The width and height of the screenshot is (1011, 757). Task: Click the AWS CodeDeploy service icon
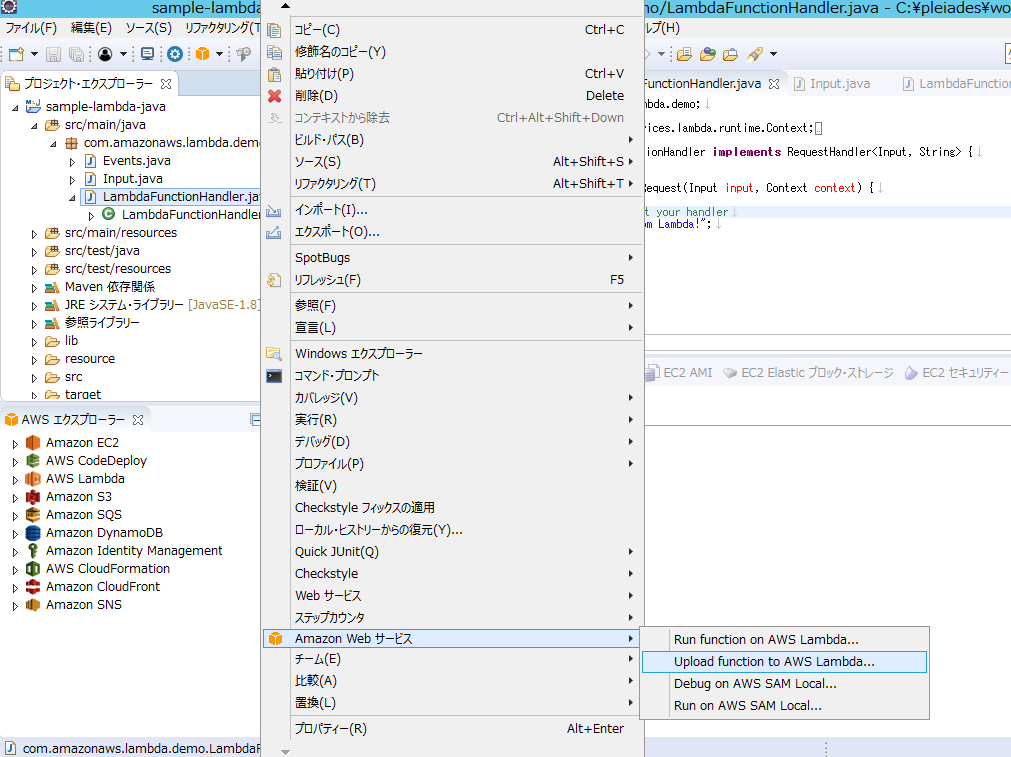pyautogui.click(x=33, y=461)
